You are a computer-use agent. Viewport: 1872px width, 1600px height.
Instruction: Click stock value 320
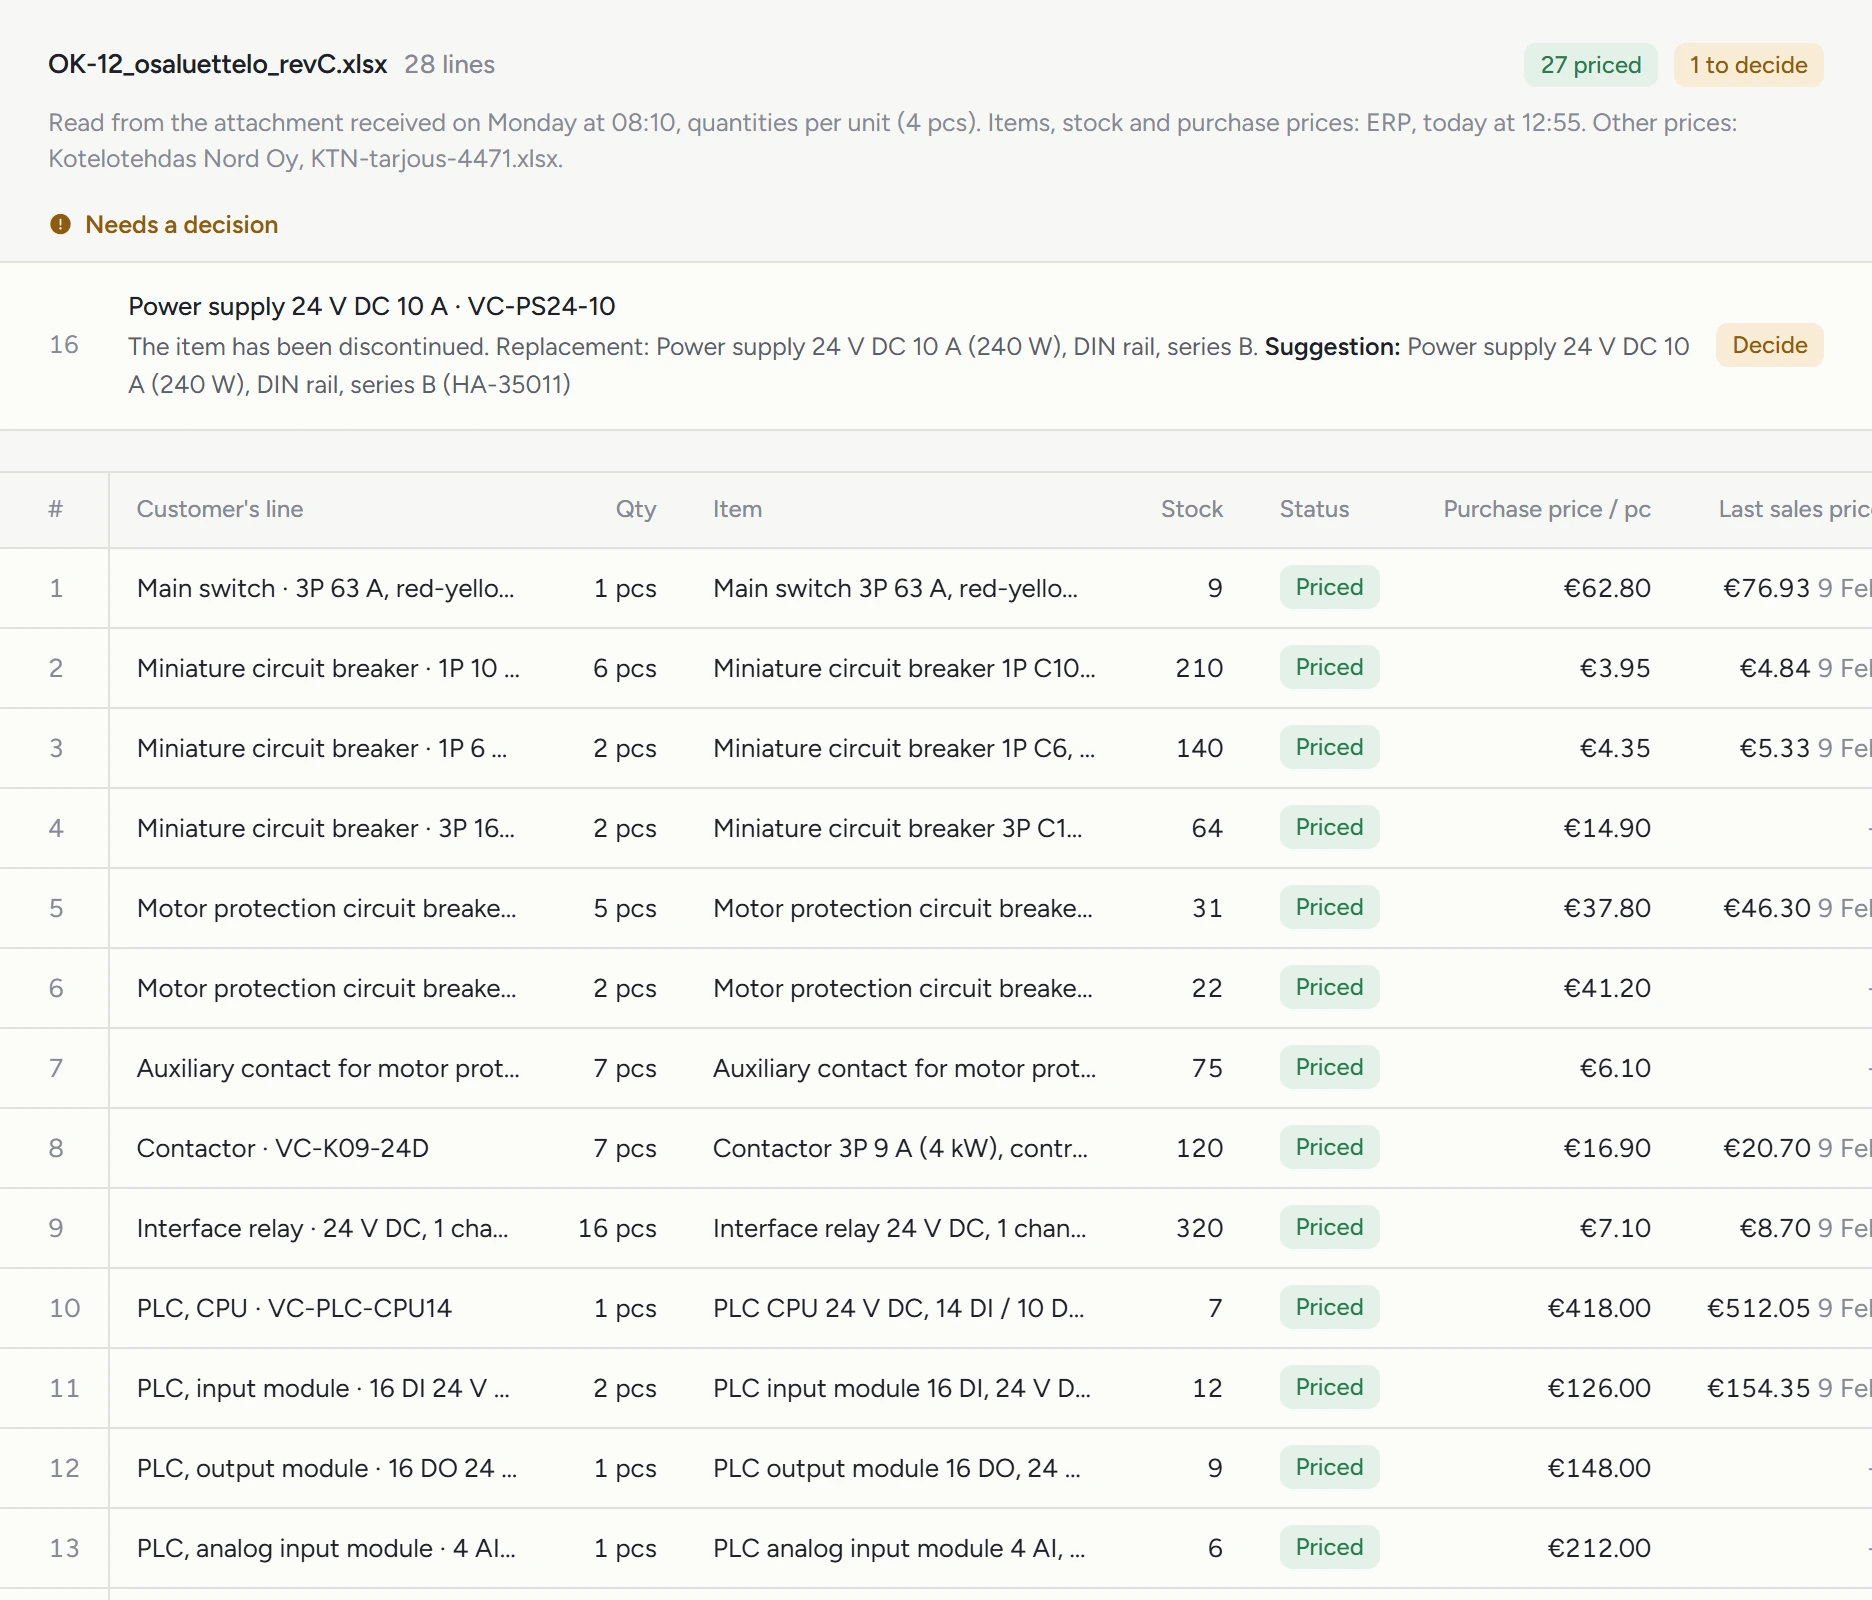pos(1199,1228)
